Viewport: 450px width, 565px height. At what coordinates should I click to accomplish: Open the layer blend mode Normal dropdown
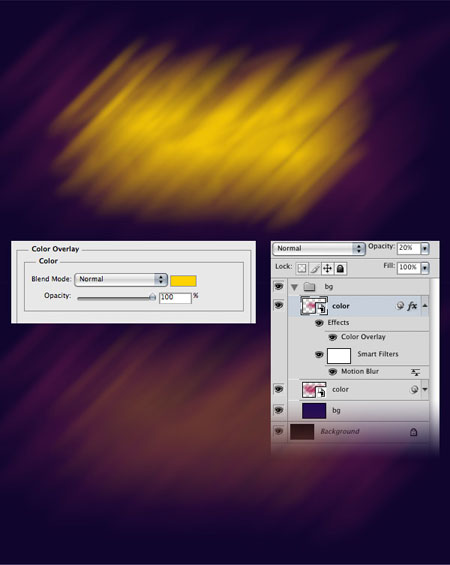pyautogui.click(x=319, y=249)
